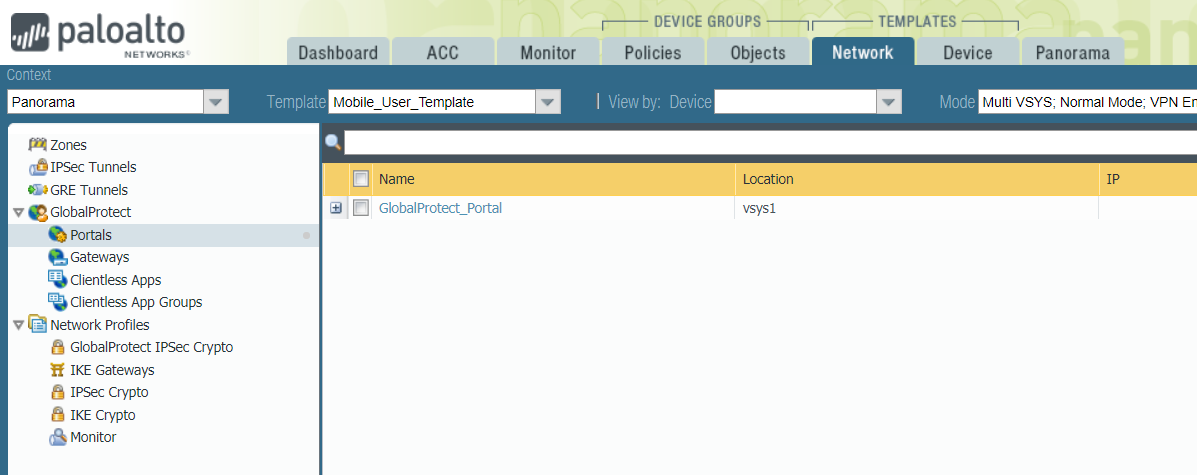Expand the GlobalProtect_Portal row with plus button
This screenshot has width=1197, height=475.
(x=336, y=208)
